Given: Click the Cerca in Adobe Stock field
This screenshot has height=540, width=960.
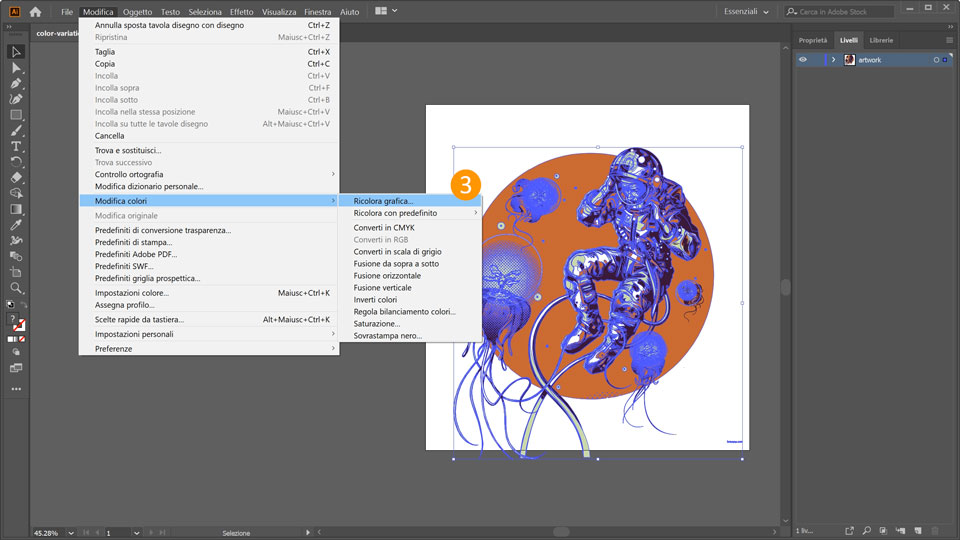Looking at the screenshot, I should [840, 12].
